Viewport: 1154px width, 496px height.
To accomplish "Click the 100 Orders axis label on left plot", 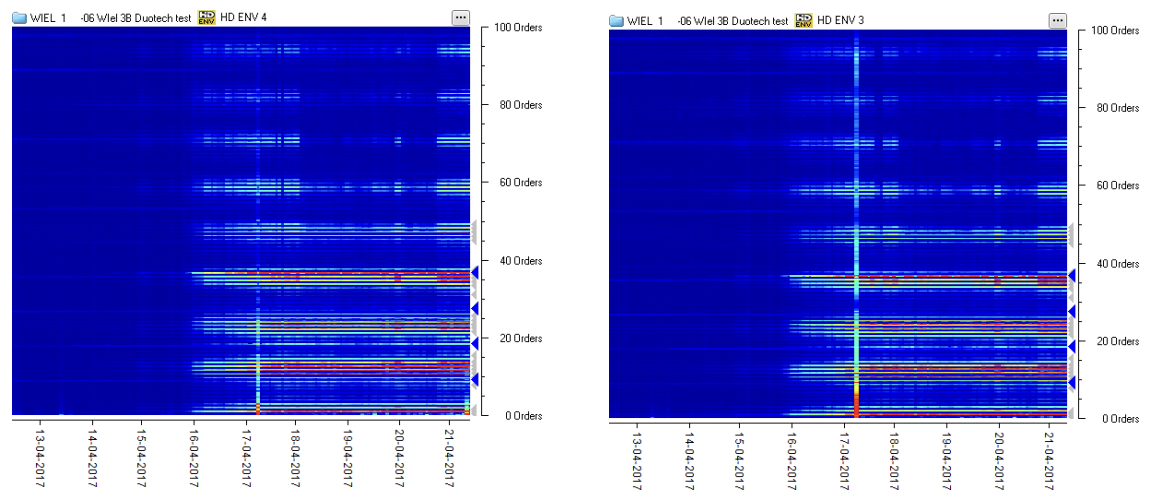I will click(518, 28).
